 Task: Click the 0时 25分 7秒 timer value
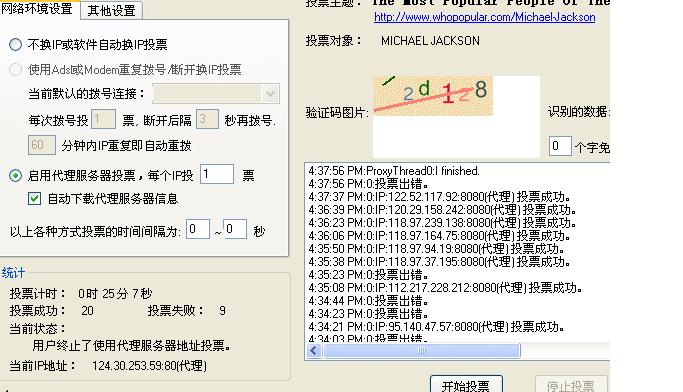coord(115,294)
